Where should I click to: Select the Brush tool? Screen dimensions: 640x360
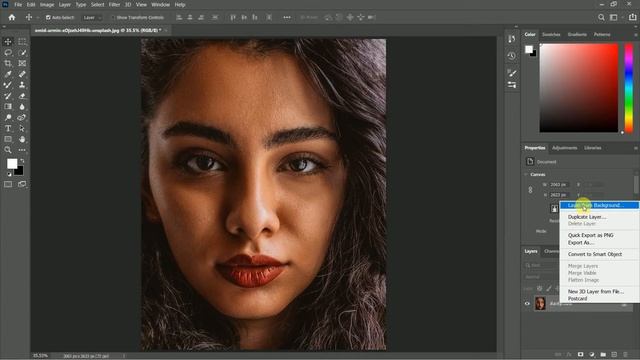click(x=8, y=85)
